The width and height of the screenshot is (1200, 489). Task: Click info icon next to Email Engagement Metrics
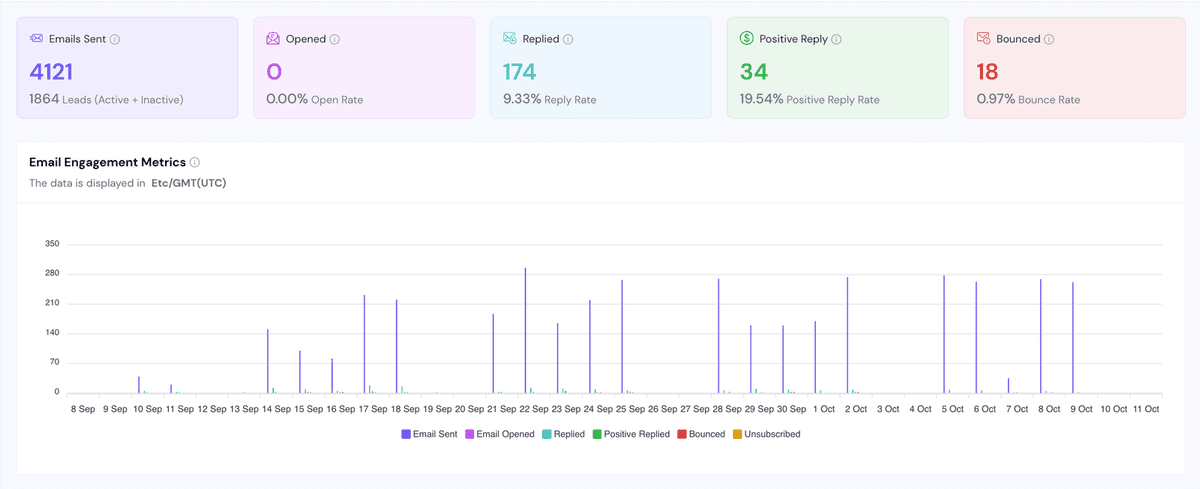[195, 162]
